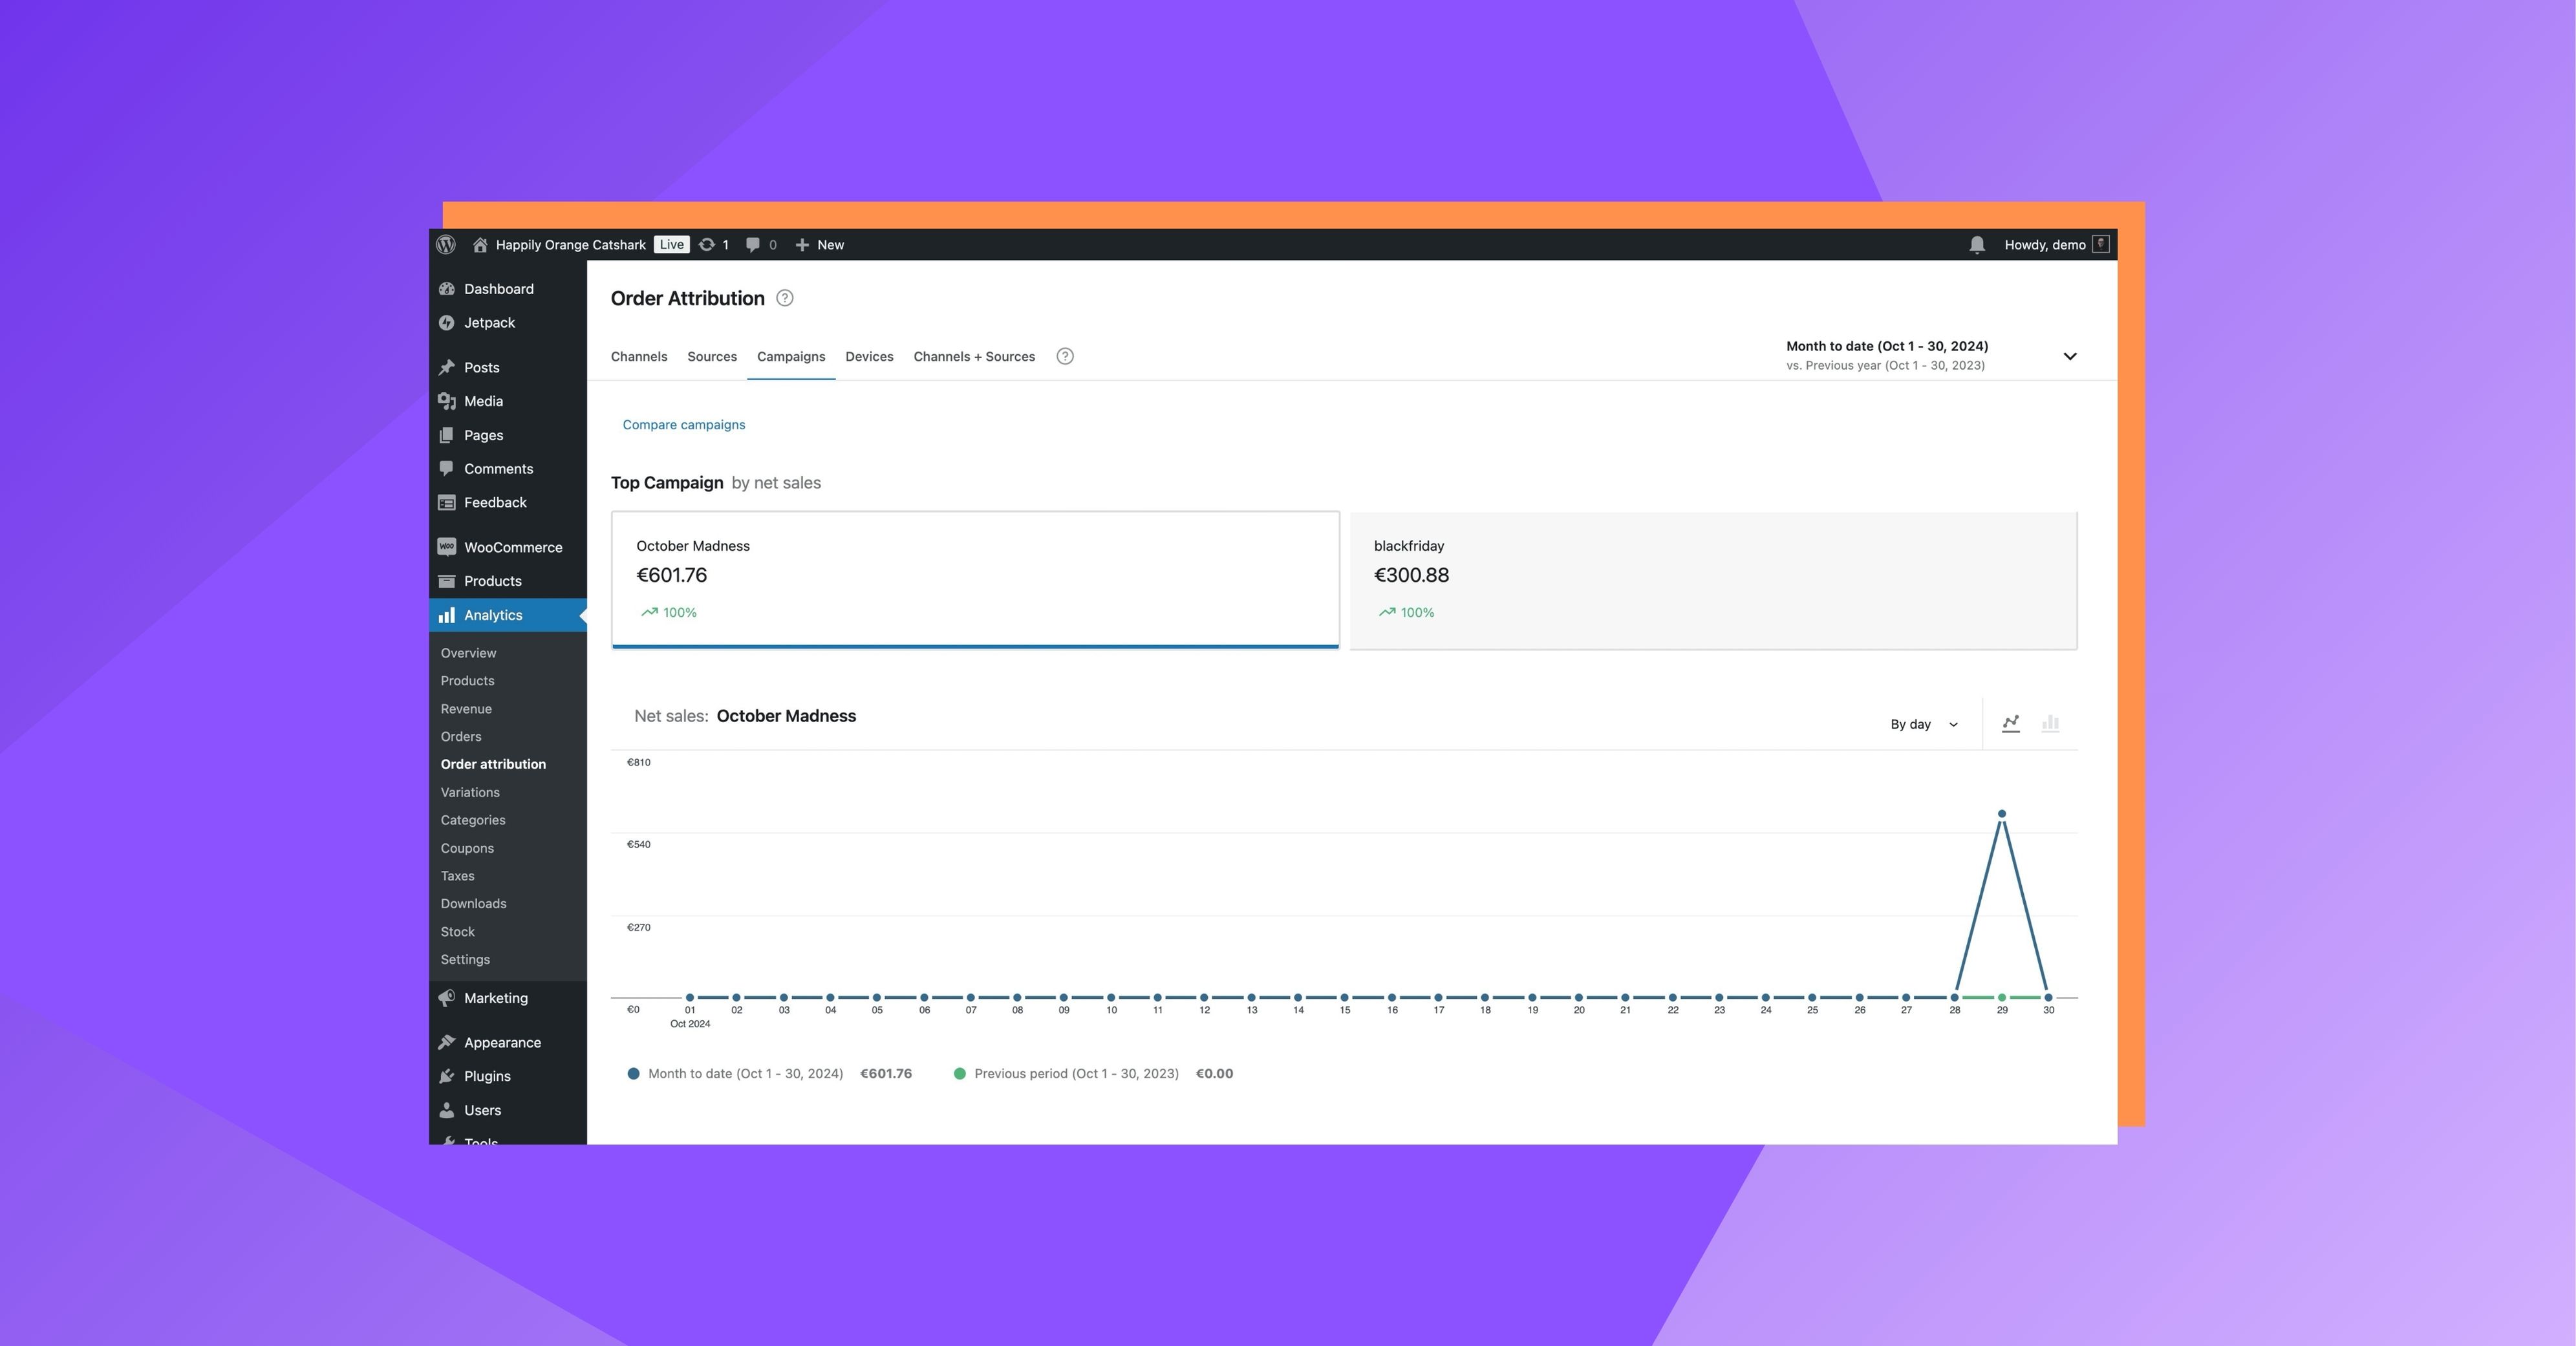Click the €601.76 legend total
This screenshot has width=2576, height=1346.
point(886,1073)
